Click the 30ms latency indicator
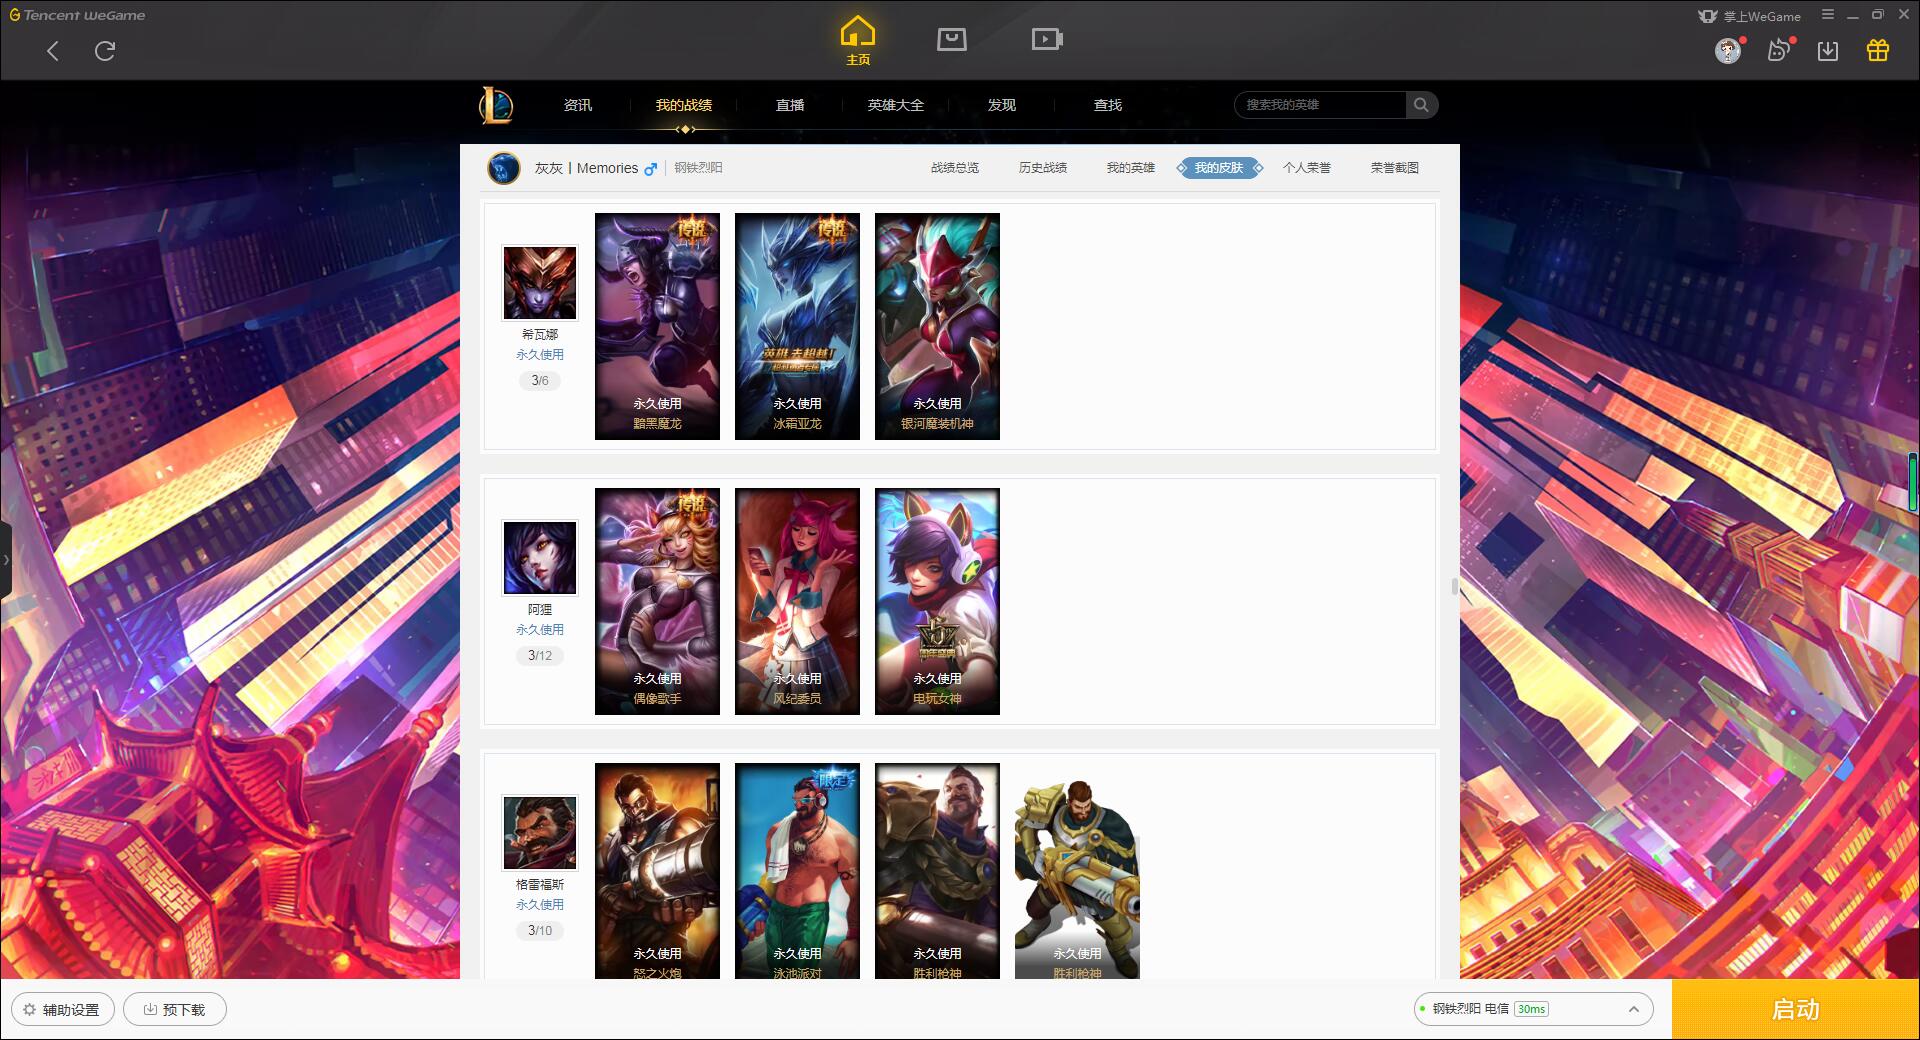1920x1040 pixels. [1531, 1009]
